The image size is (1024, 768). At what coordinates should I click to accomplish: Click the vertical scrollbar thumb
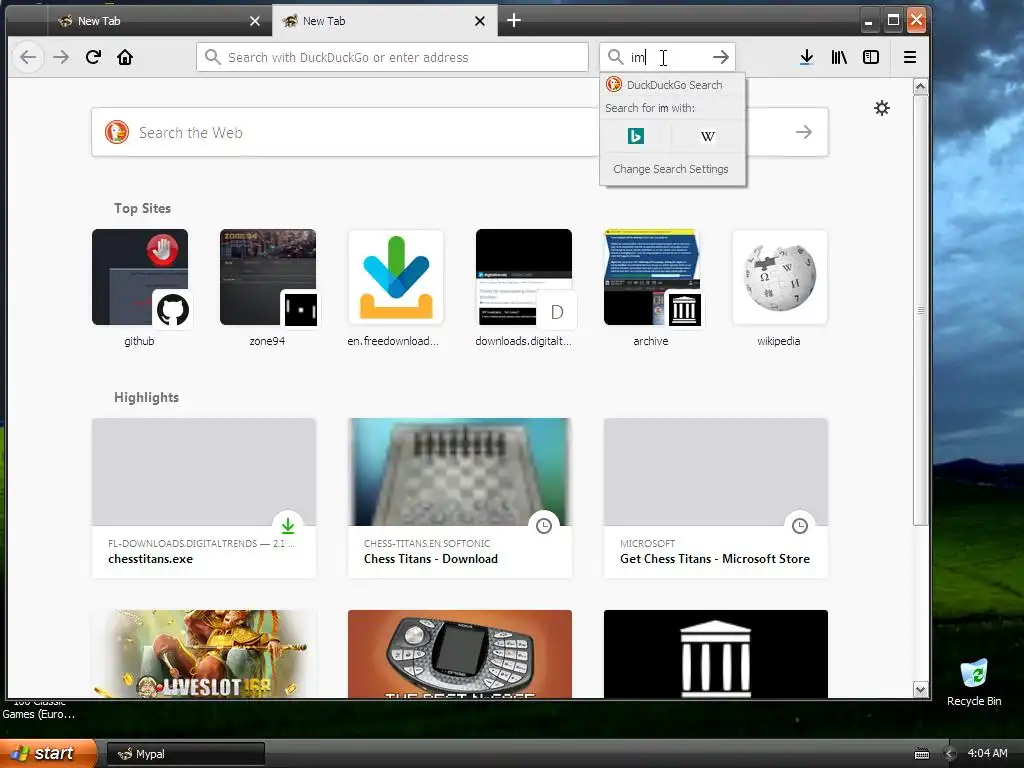[921, 310]
